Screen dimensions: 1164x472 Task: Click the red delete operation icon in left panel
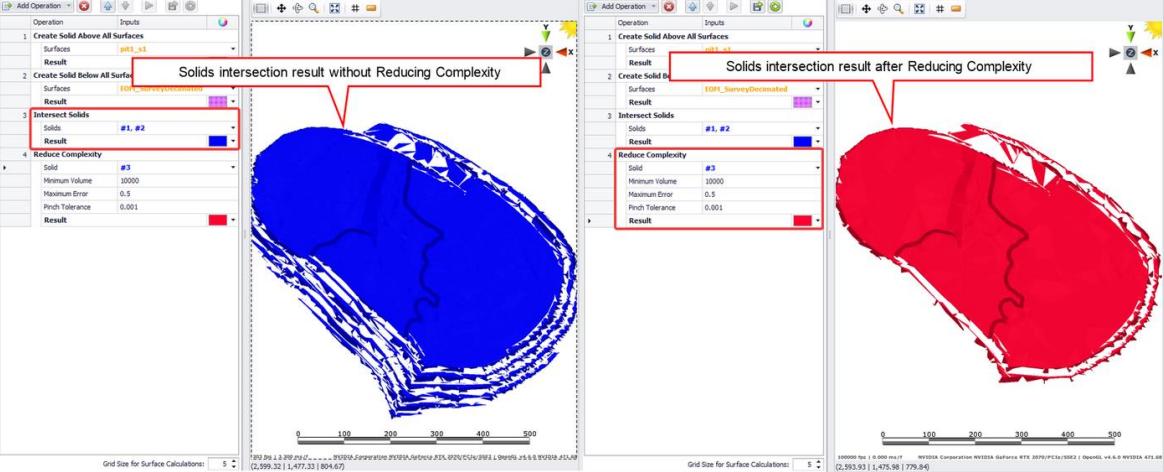[84, 6]
